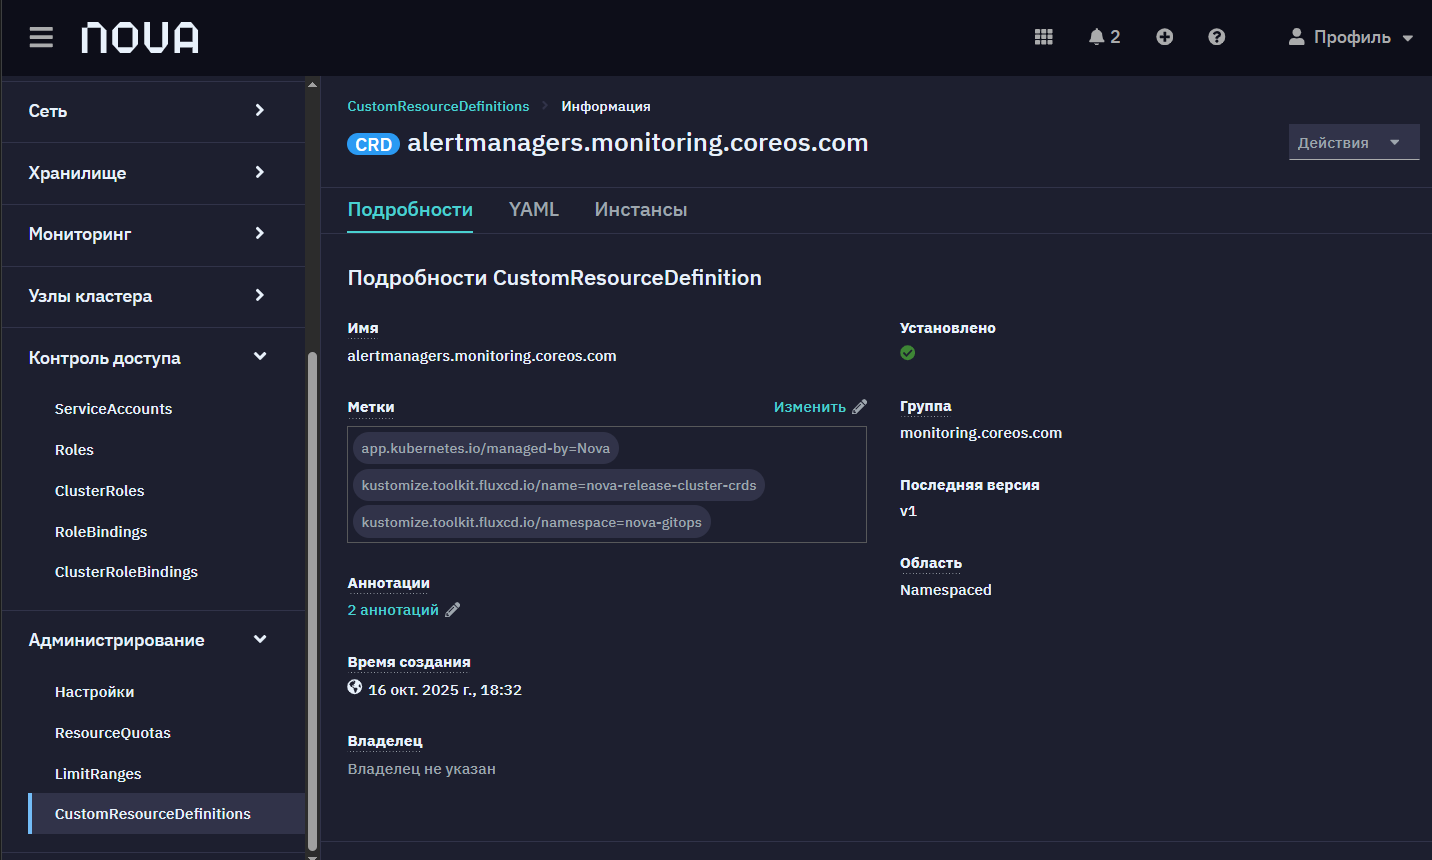Click the nova-release-cluster-crds label chip
Screen dimensions: 1432x860
[559, 485]
